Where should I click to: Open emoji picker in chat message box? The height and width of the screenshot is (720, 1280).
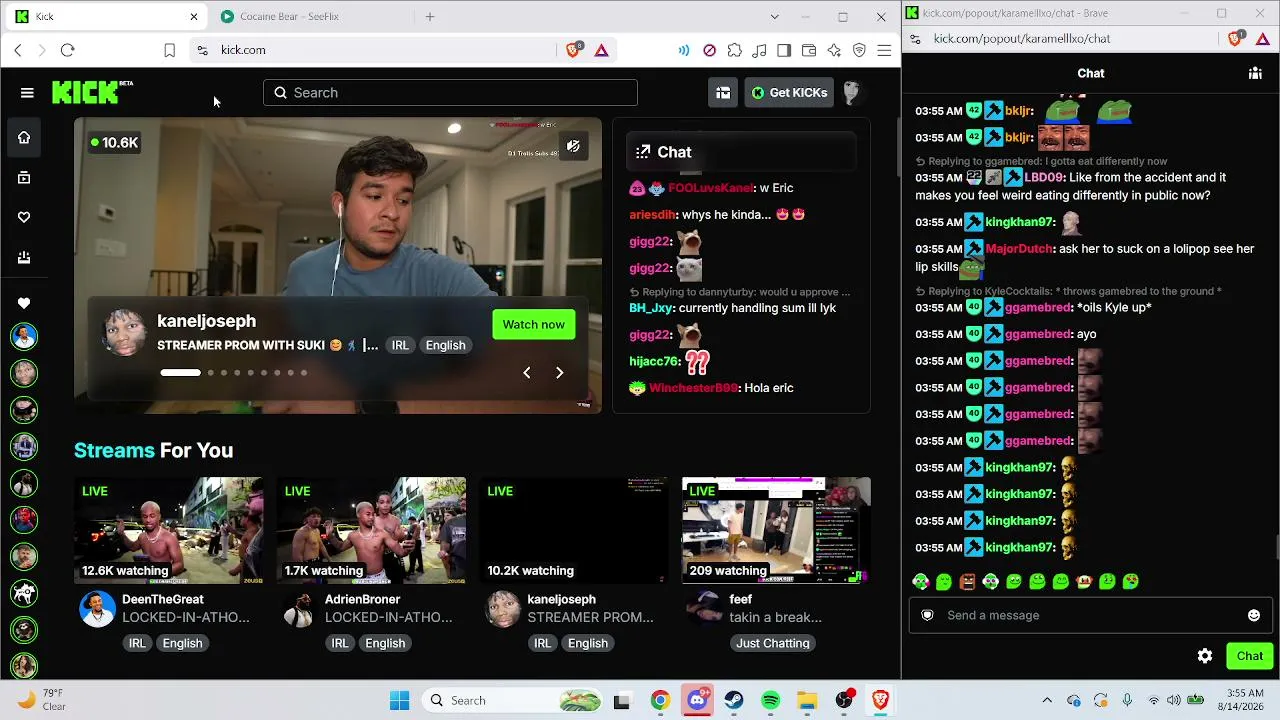point(1254,615)
